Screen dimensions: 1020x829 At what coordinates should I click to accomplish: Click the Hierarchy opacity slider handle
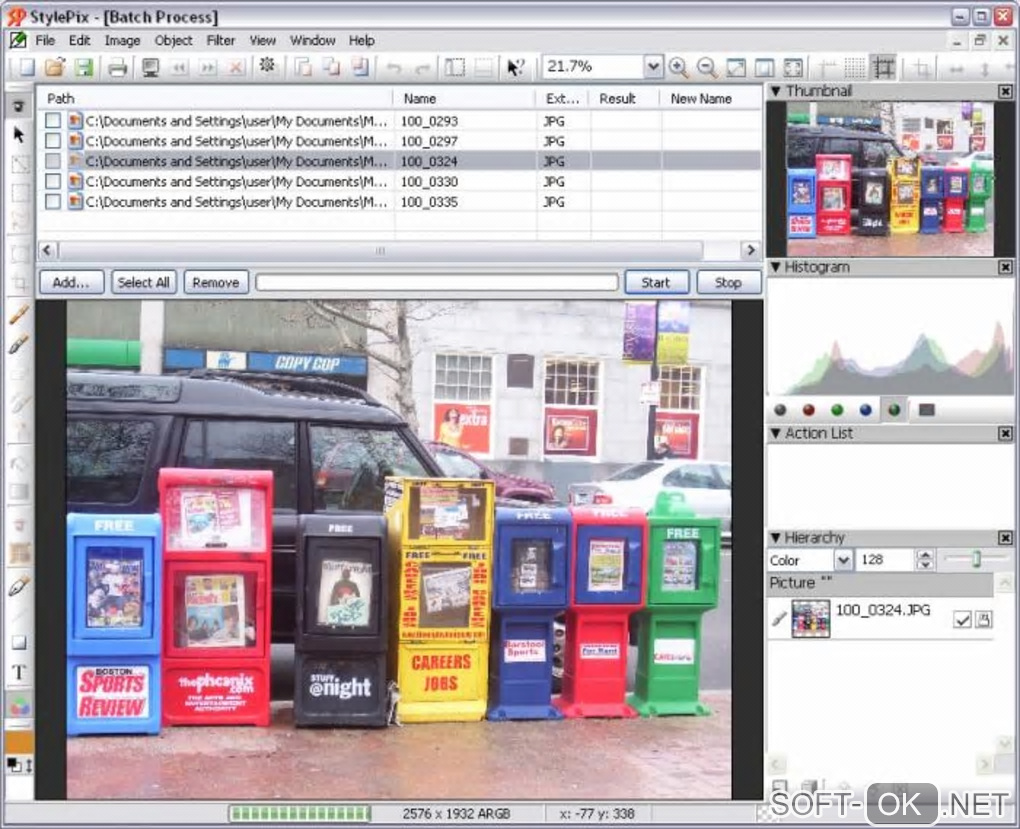point(976,560)
